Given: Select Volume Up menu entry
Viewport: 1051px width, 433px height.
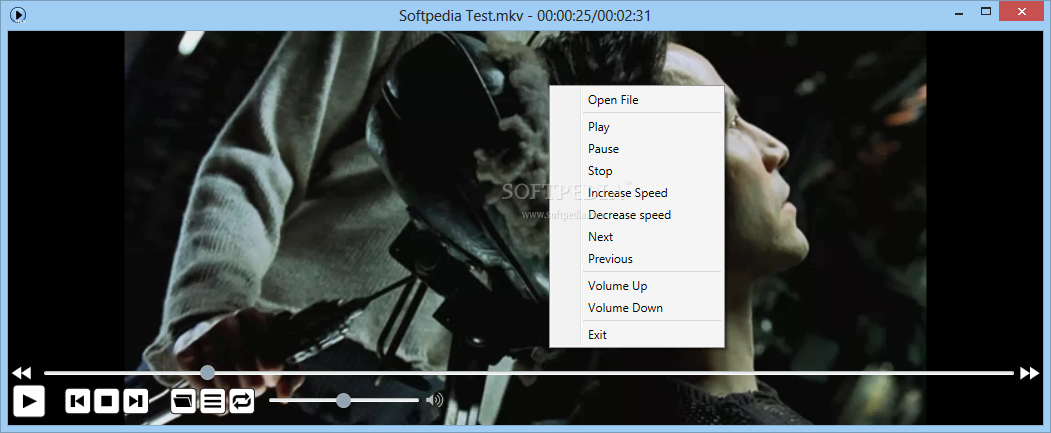Looking at the screenshot, I should tap(637, 286).
